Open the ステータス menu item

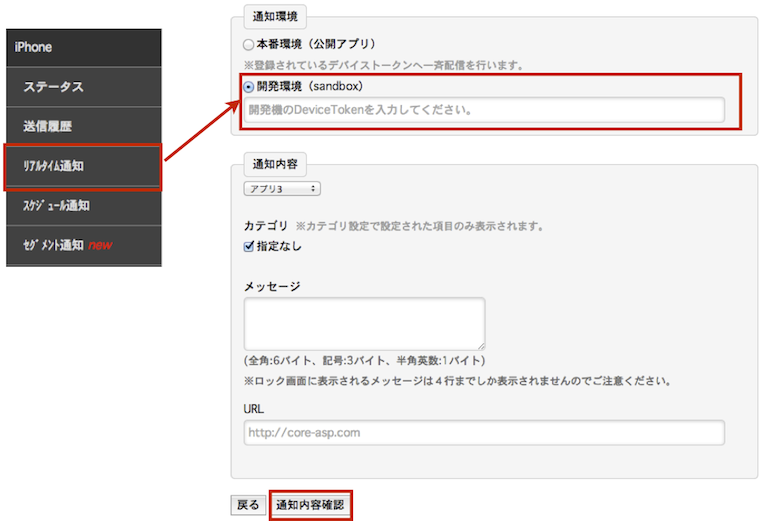[x=84, y=87]
